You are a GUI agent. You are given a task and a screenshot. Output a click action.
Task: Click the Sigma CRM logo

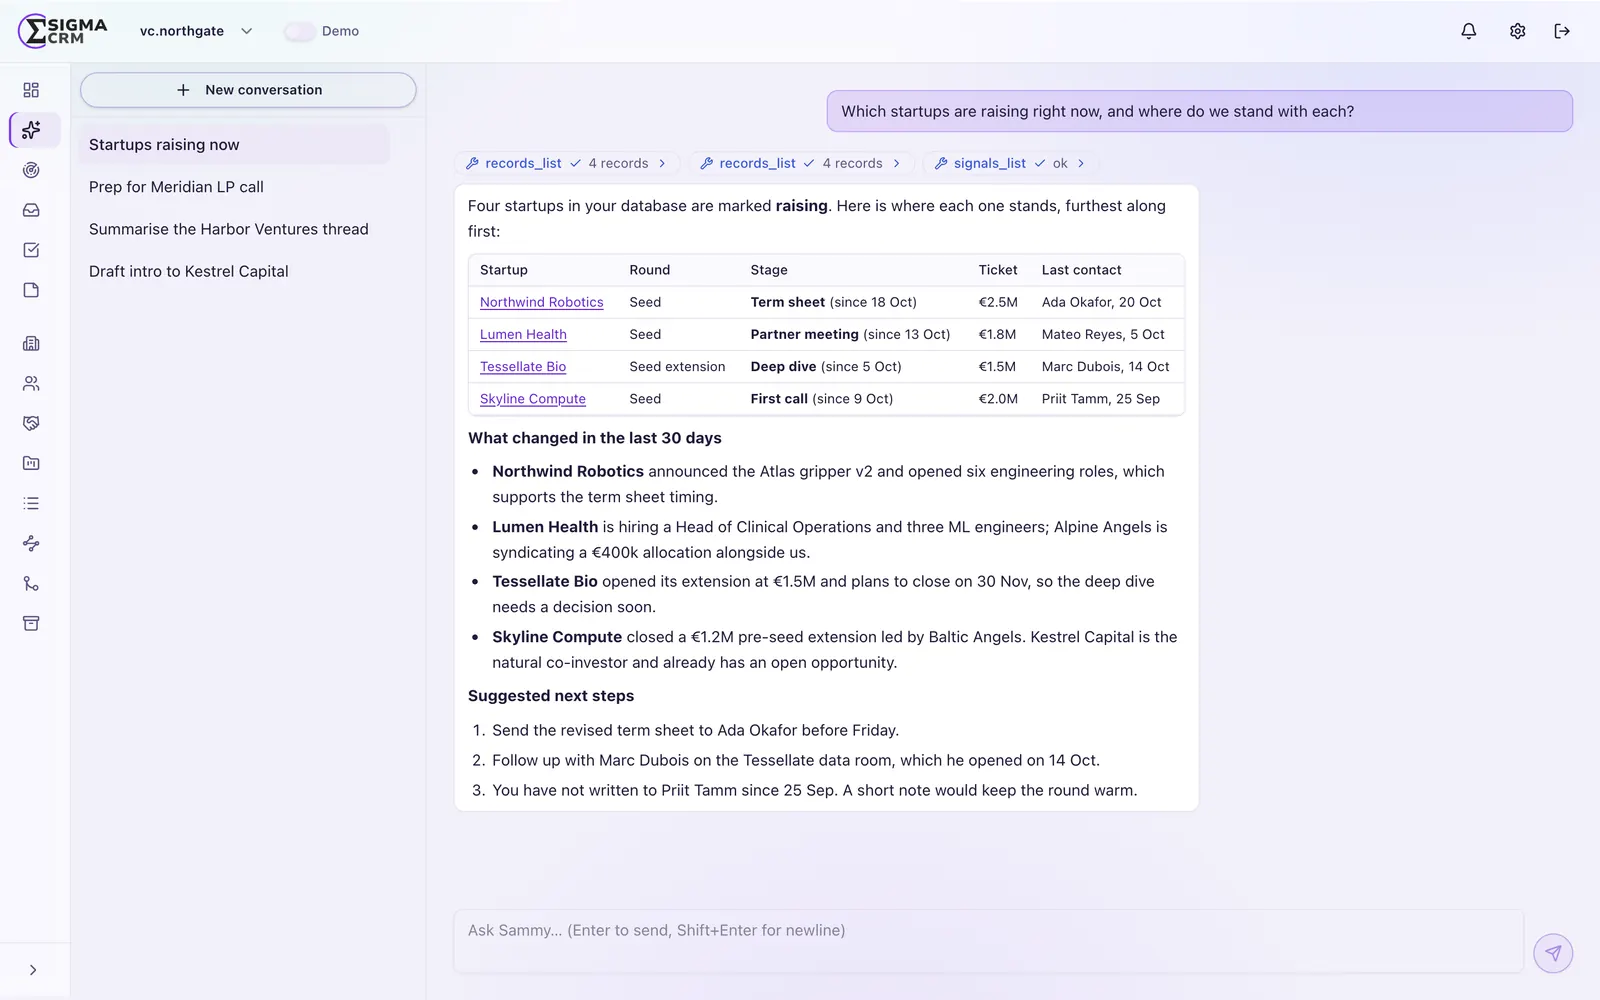63,31
